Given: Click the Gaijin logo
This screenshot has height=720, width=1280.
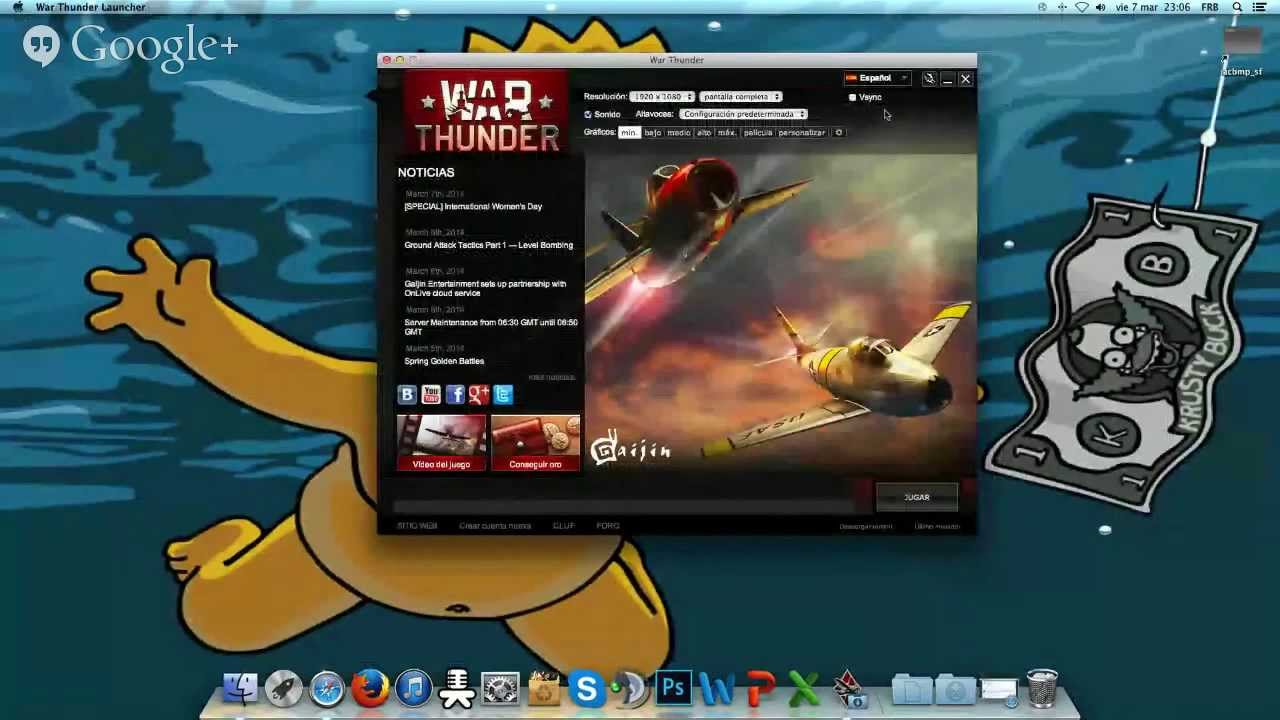Looking at the screenshot, I should pyautogui.click(x=630, y=448).
